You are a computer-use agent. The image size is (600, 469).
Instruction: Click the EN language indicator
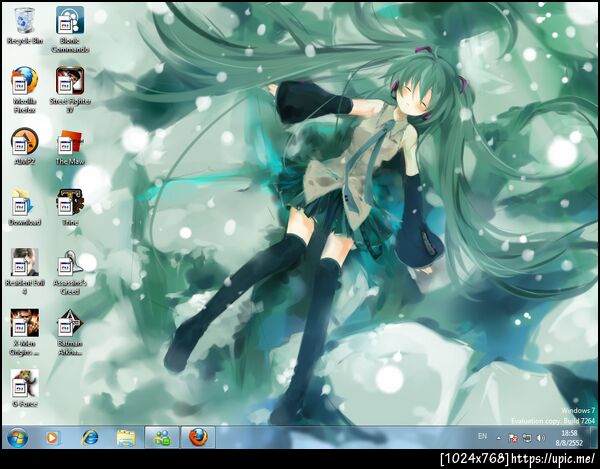(483, 436)
